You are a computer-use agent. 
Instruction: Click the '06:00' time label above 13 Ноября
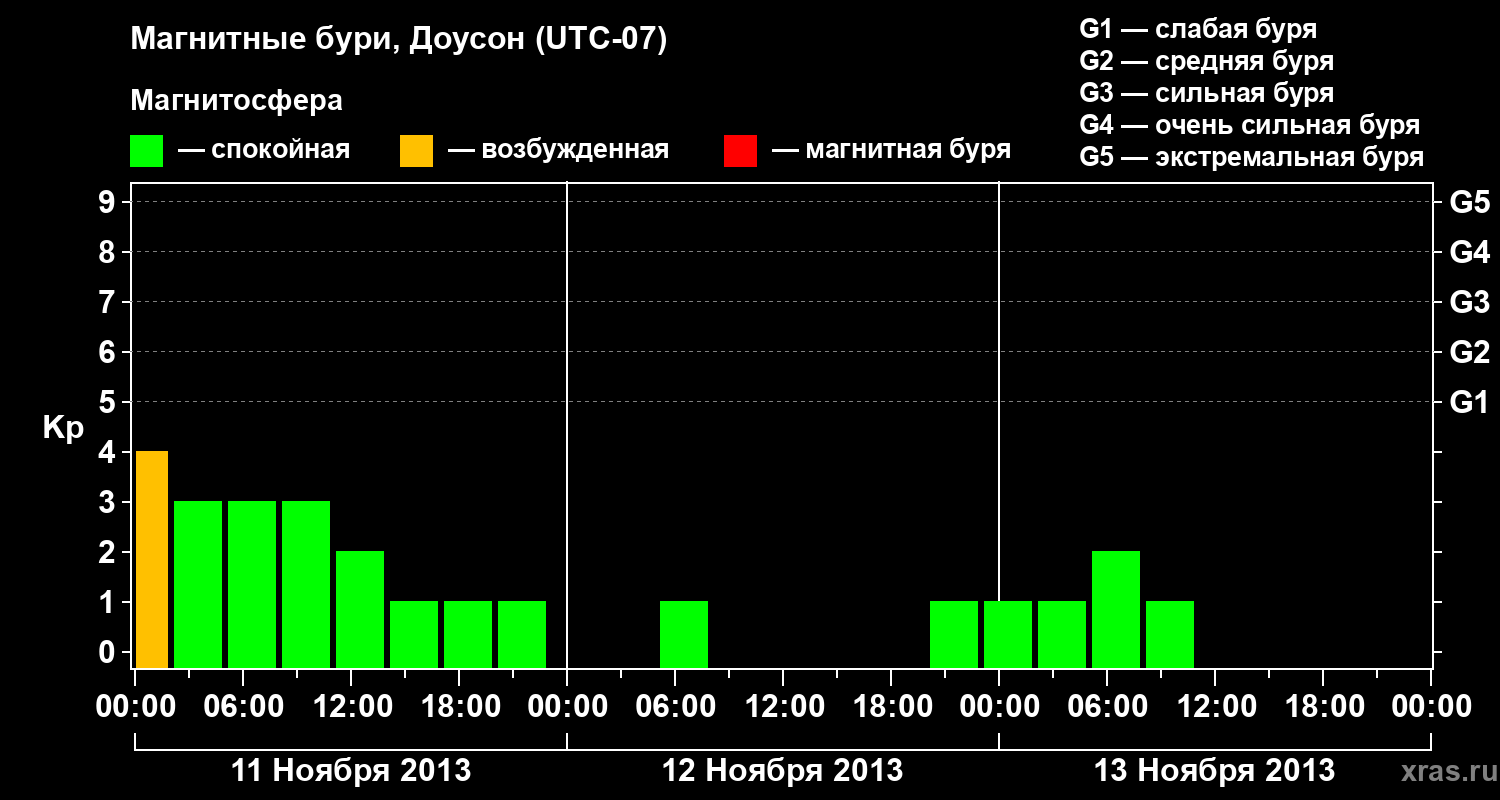(1107, 707)
